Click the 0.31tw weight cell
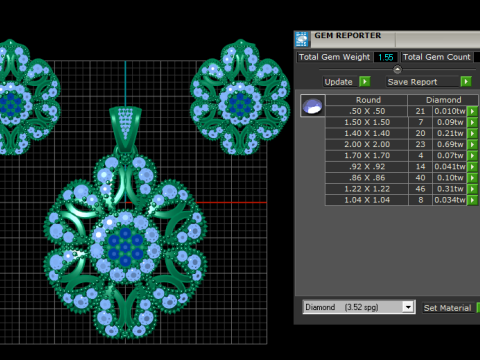The width and height of the screenshot is (480, 360). (x=450, y=189)
